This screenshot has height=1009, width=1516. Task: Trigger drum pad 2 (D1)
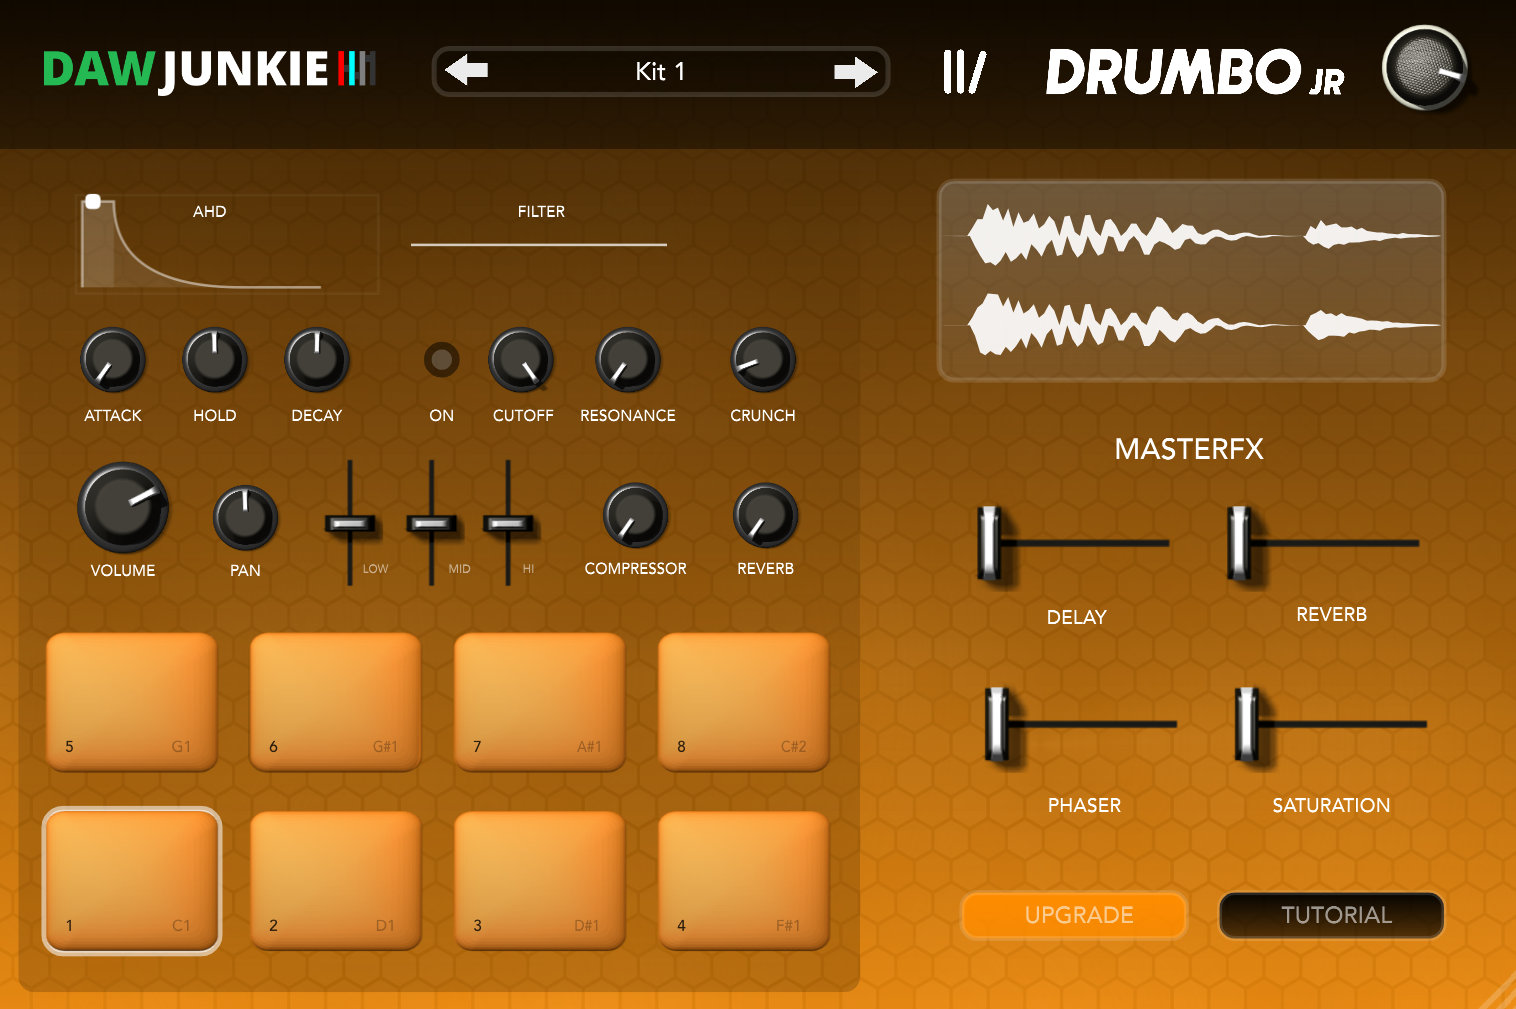pyautogui.click(x=335, y=880)
